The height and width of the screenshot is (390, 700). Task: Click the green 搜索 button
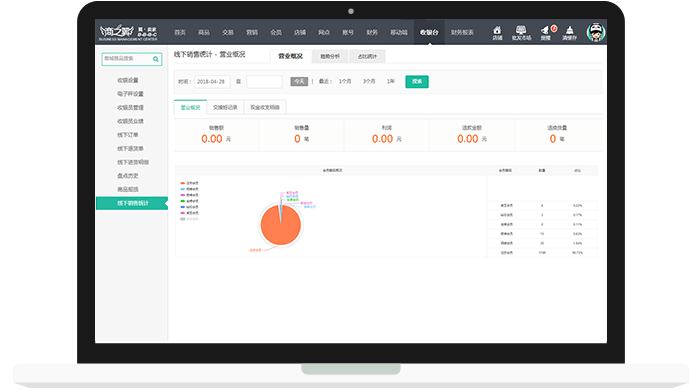click(417, 82)
